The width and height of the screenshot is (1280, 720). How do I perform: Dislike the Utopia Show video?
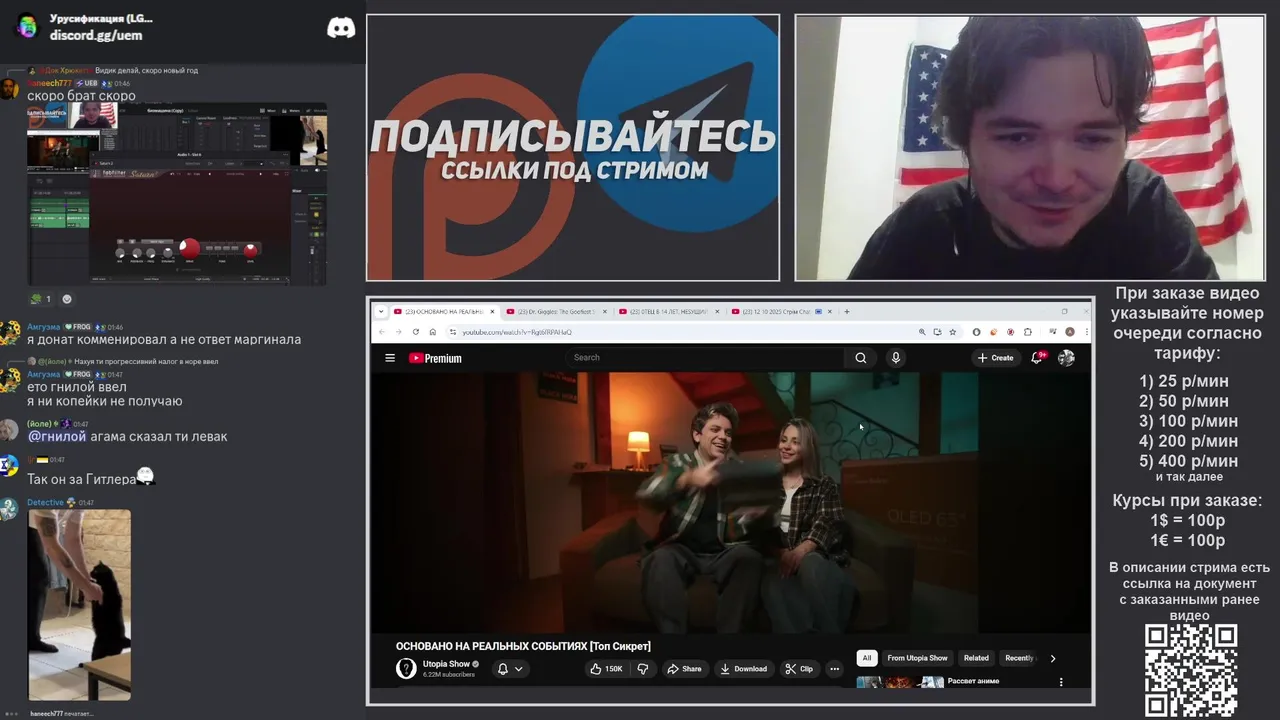[643, 669]
